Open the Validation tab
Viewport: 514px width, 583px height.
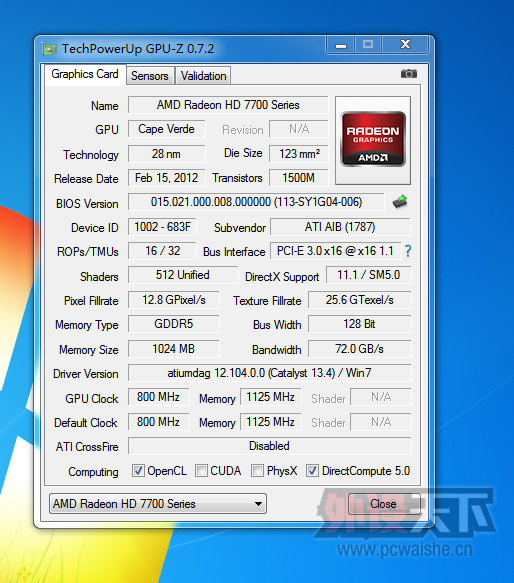[x=203, y=76]
